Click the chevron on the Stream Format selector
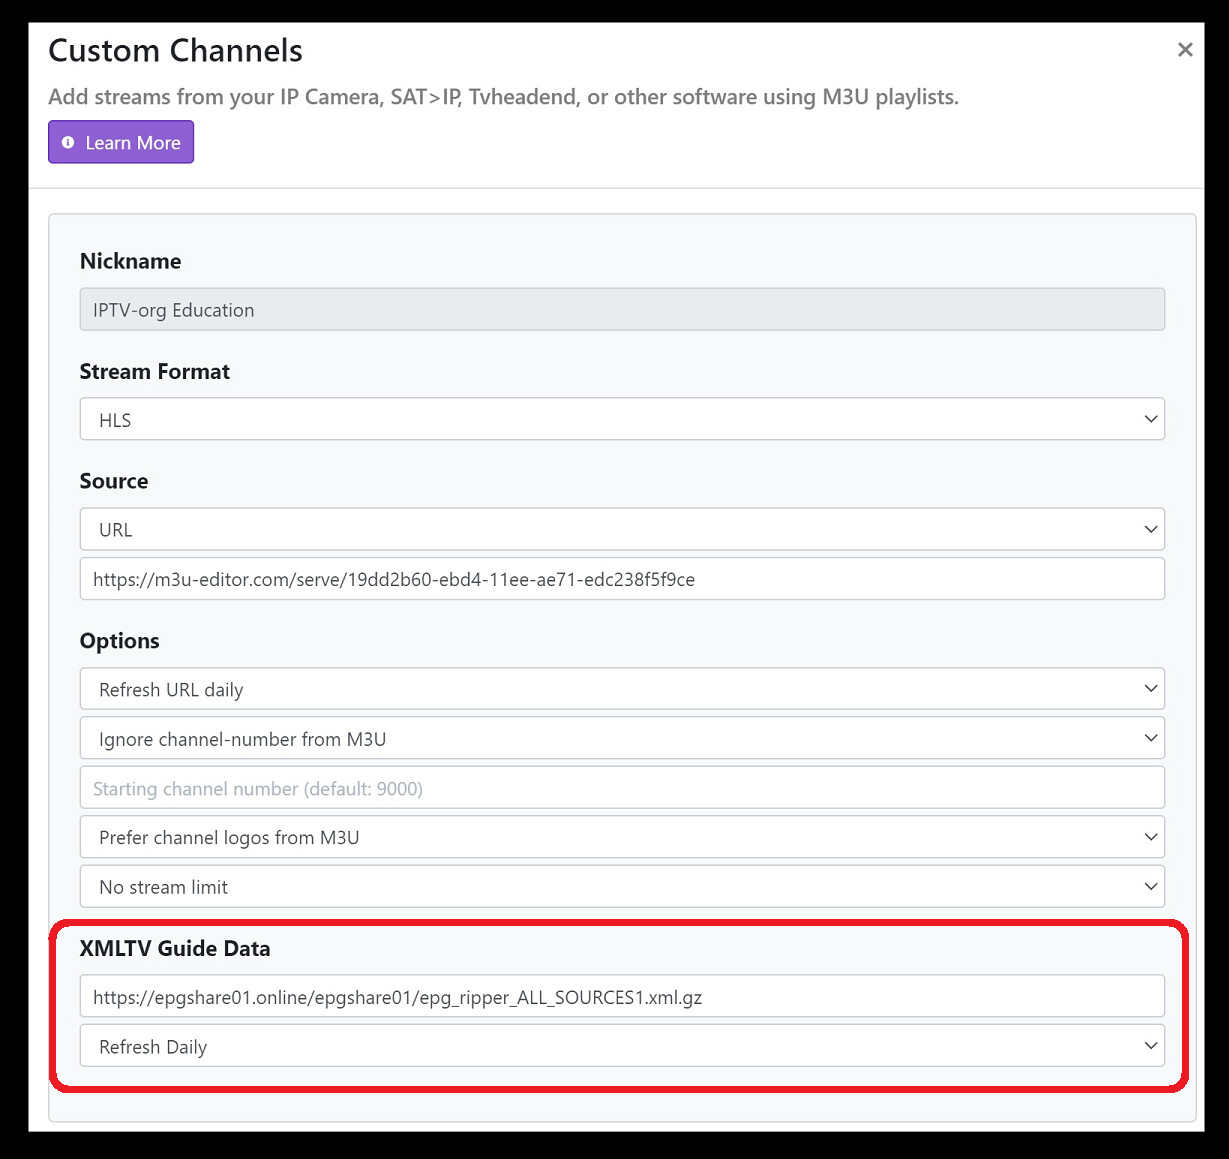1229x1159 pixels. (1150, 418)
